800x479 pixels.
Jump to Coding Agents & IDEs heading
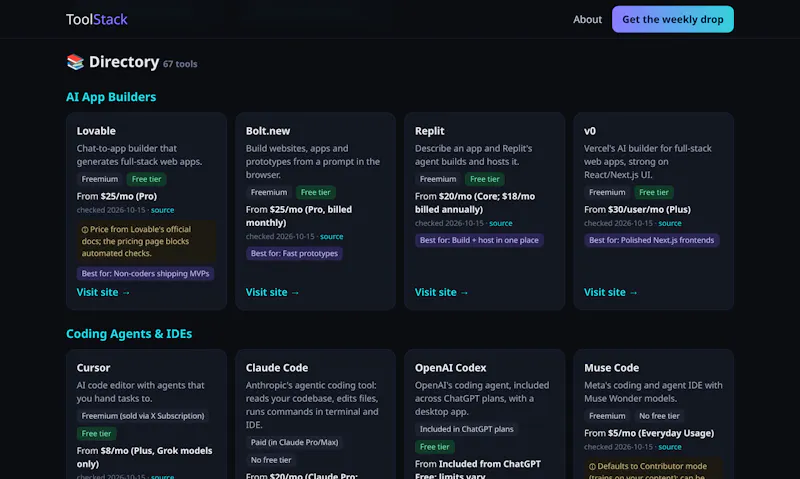tap(129, 334)
